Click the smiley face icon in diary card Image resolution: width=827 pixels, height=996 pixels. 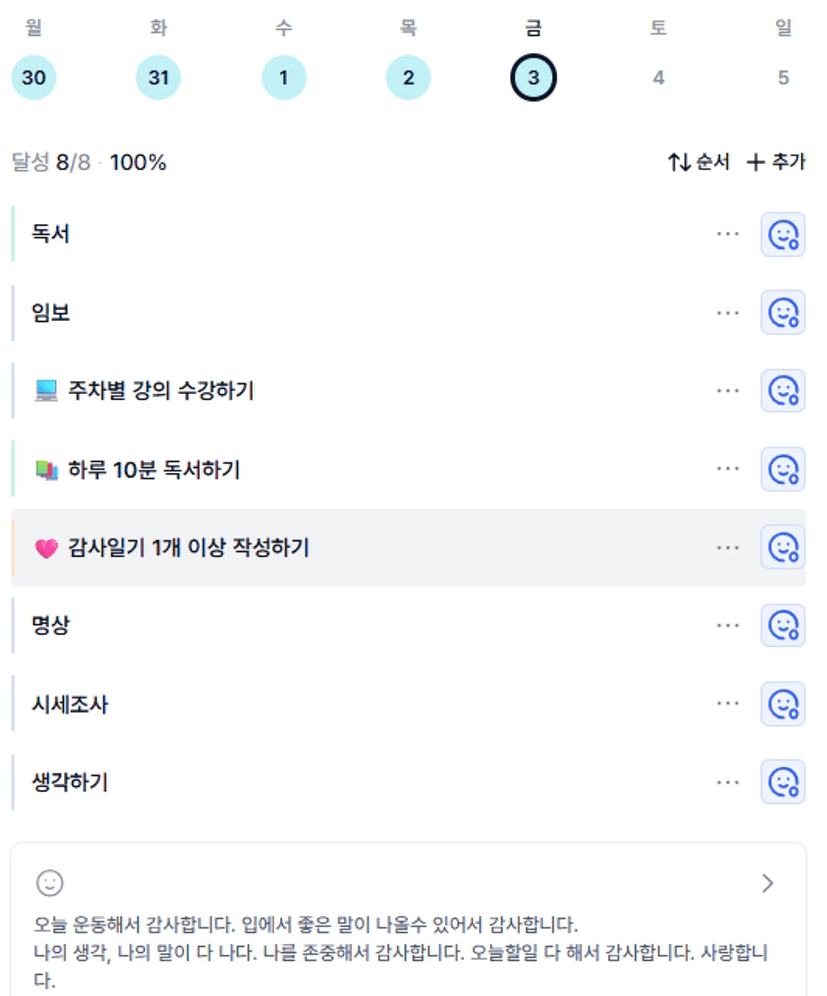point(50,882)
